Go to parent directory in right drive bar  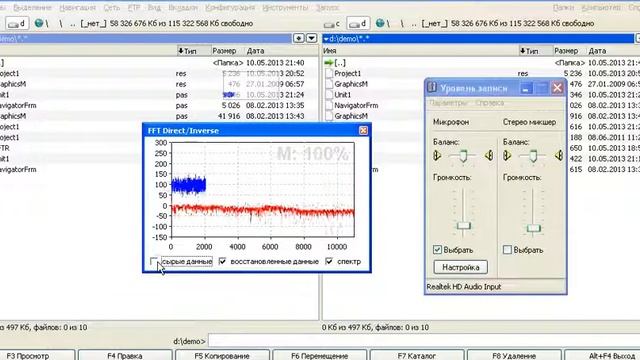pos(413,24)
